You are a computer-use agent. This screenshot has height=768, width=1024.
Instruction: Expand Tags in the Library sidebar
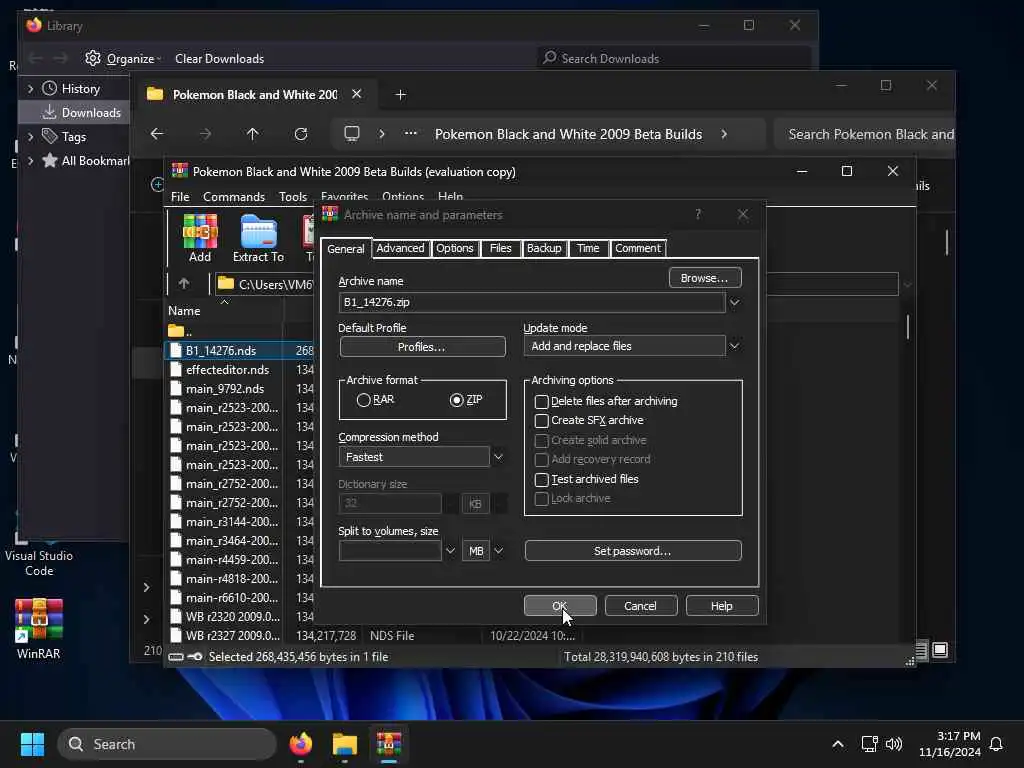[x=30, y=136]
